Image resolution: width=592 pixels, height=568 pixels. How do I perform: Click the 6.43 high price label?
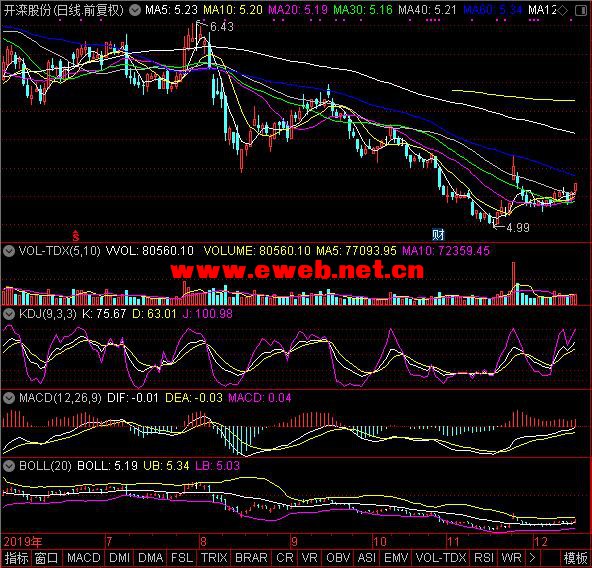(x=222, y=26)
